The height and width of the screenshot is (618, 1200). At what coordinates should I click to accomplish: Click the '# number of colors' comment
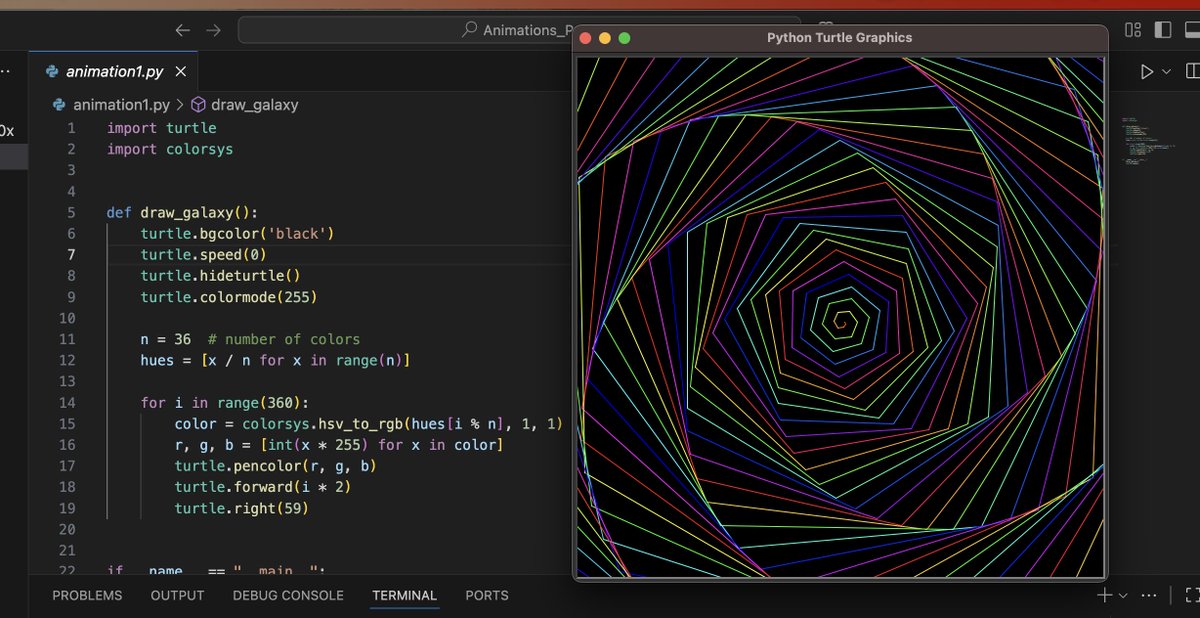(284, 339)
